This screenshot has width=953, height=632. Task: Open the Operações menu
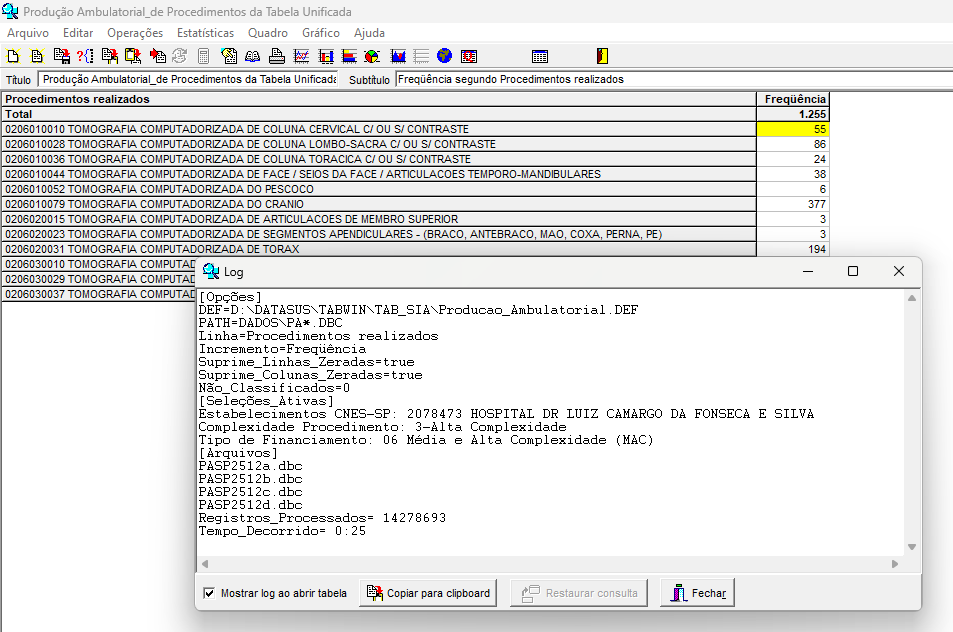(135, 33)
